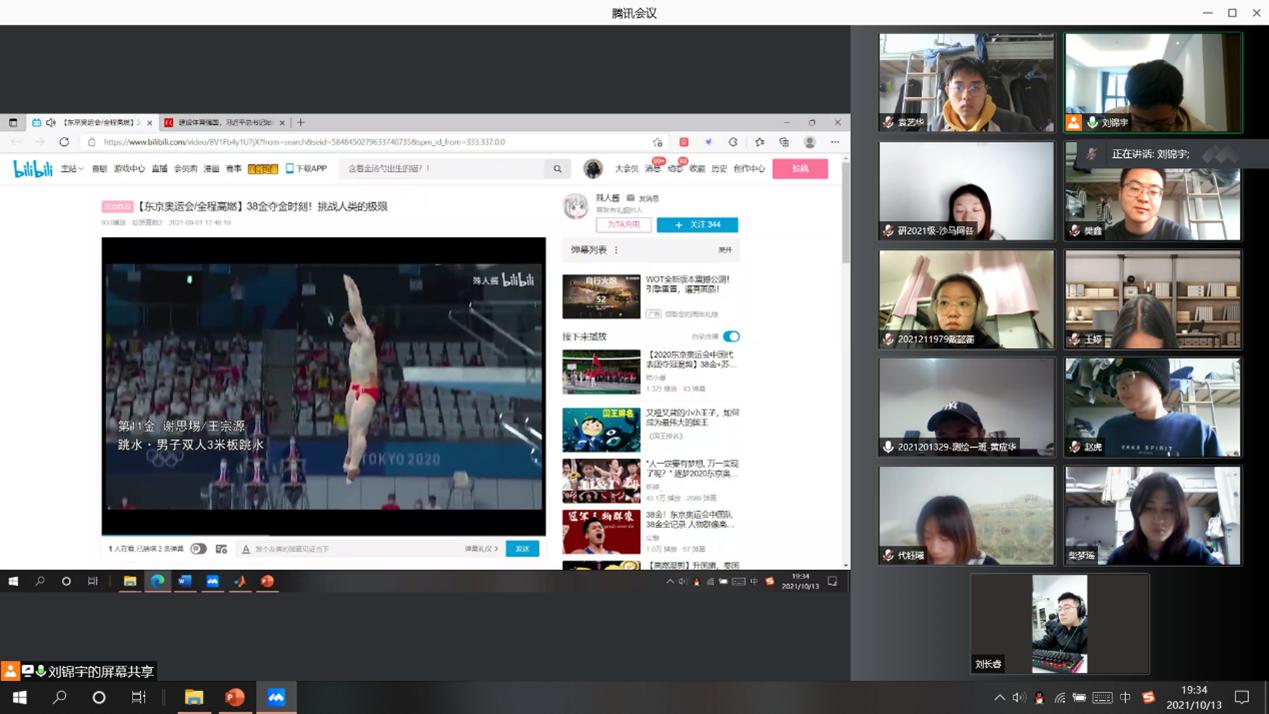The height and width of the screenshot is (714, 1269).
Task: Open 历史 in bilibili header
Action: (x=719, y=169)
